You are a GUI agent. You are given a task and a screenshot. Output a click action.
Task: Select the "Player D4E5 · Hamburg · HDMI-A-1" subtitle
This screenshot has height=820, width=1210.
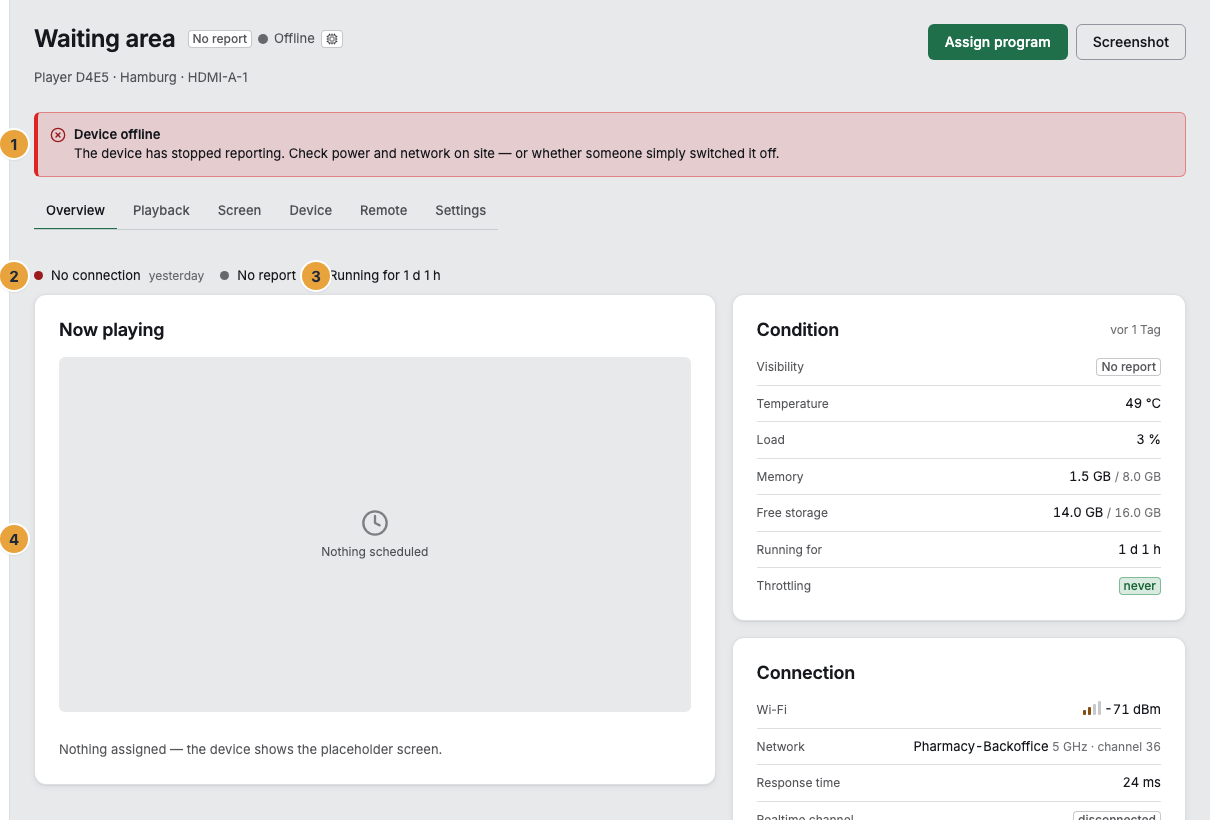point(141,77)
